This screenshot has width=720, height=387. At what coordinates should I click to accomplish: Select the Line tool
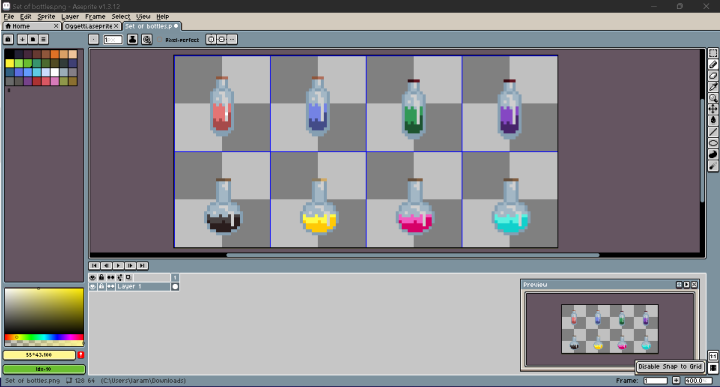(713, 132)
